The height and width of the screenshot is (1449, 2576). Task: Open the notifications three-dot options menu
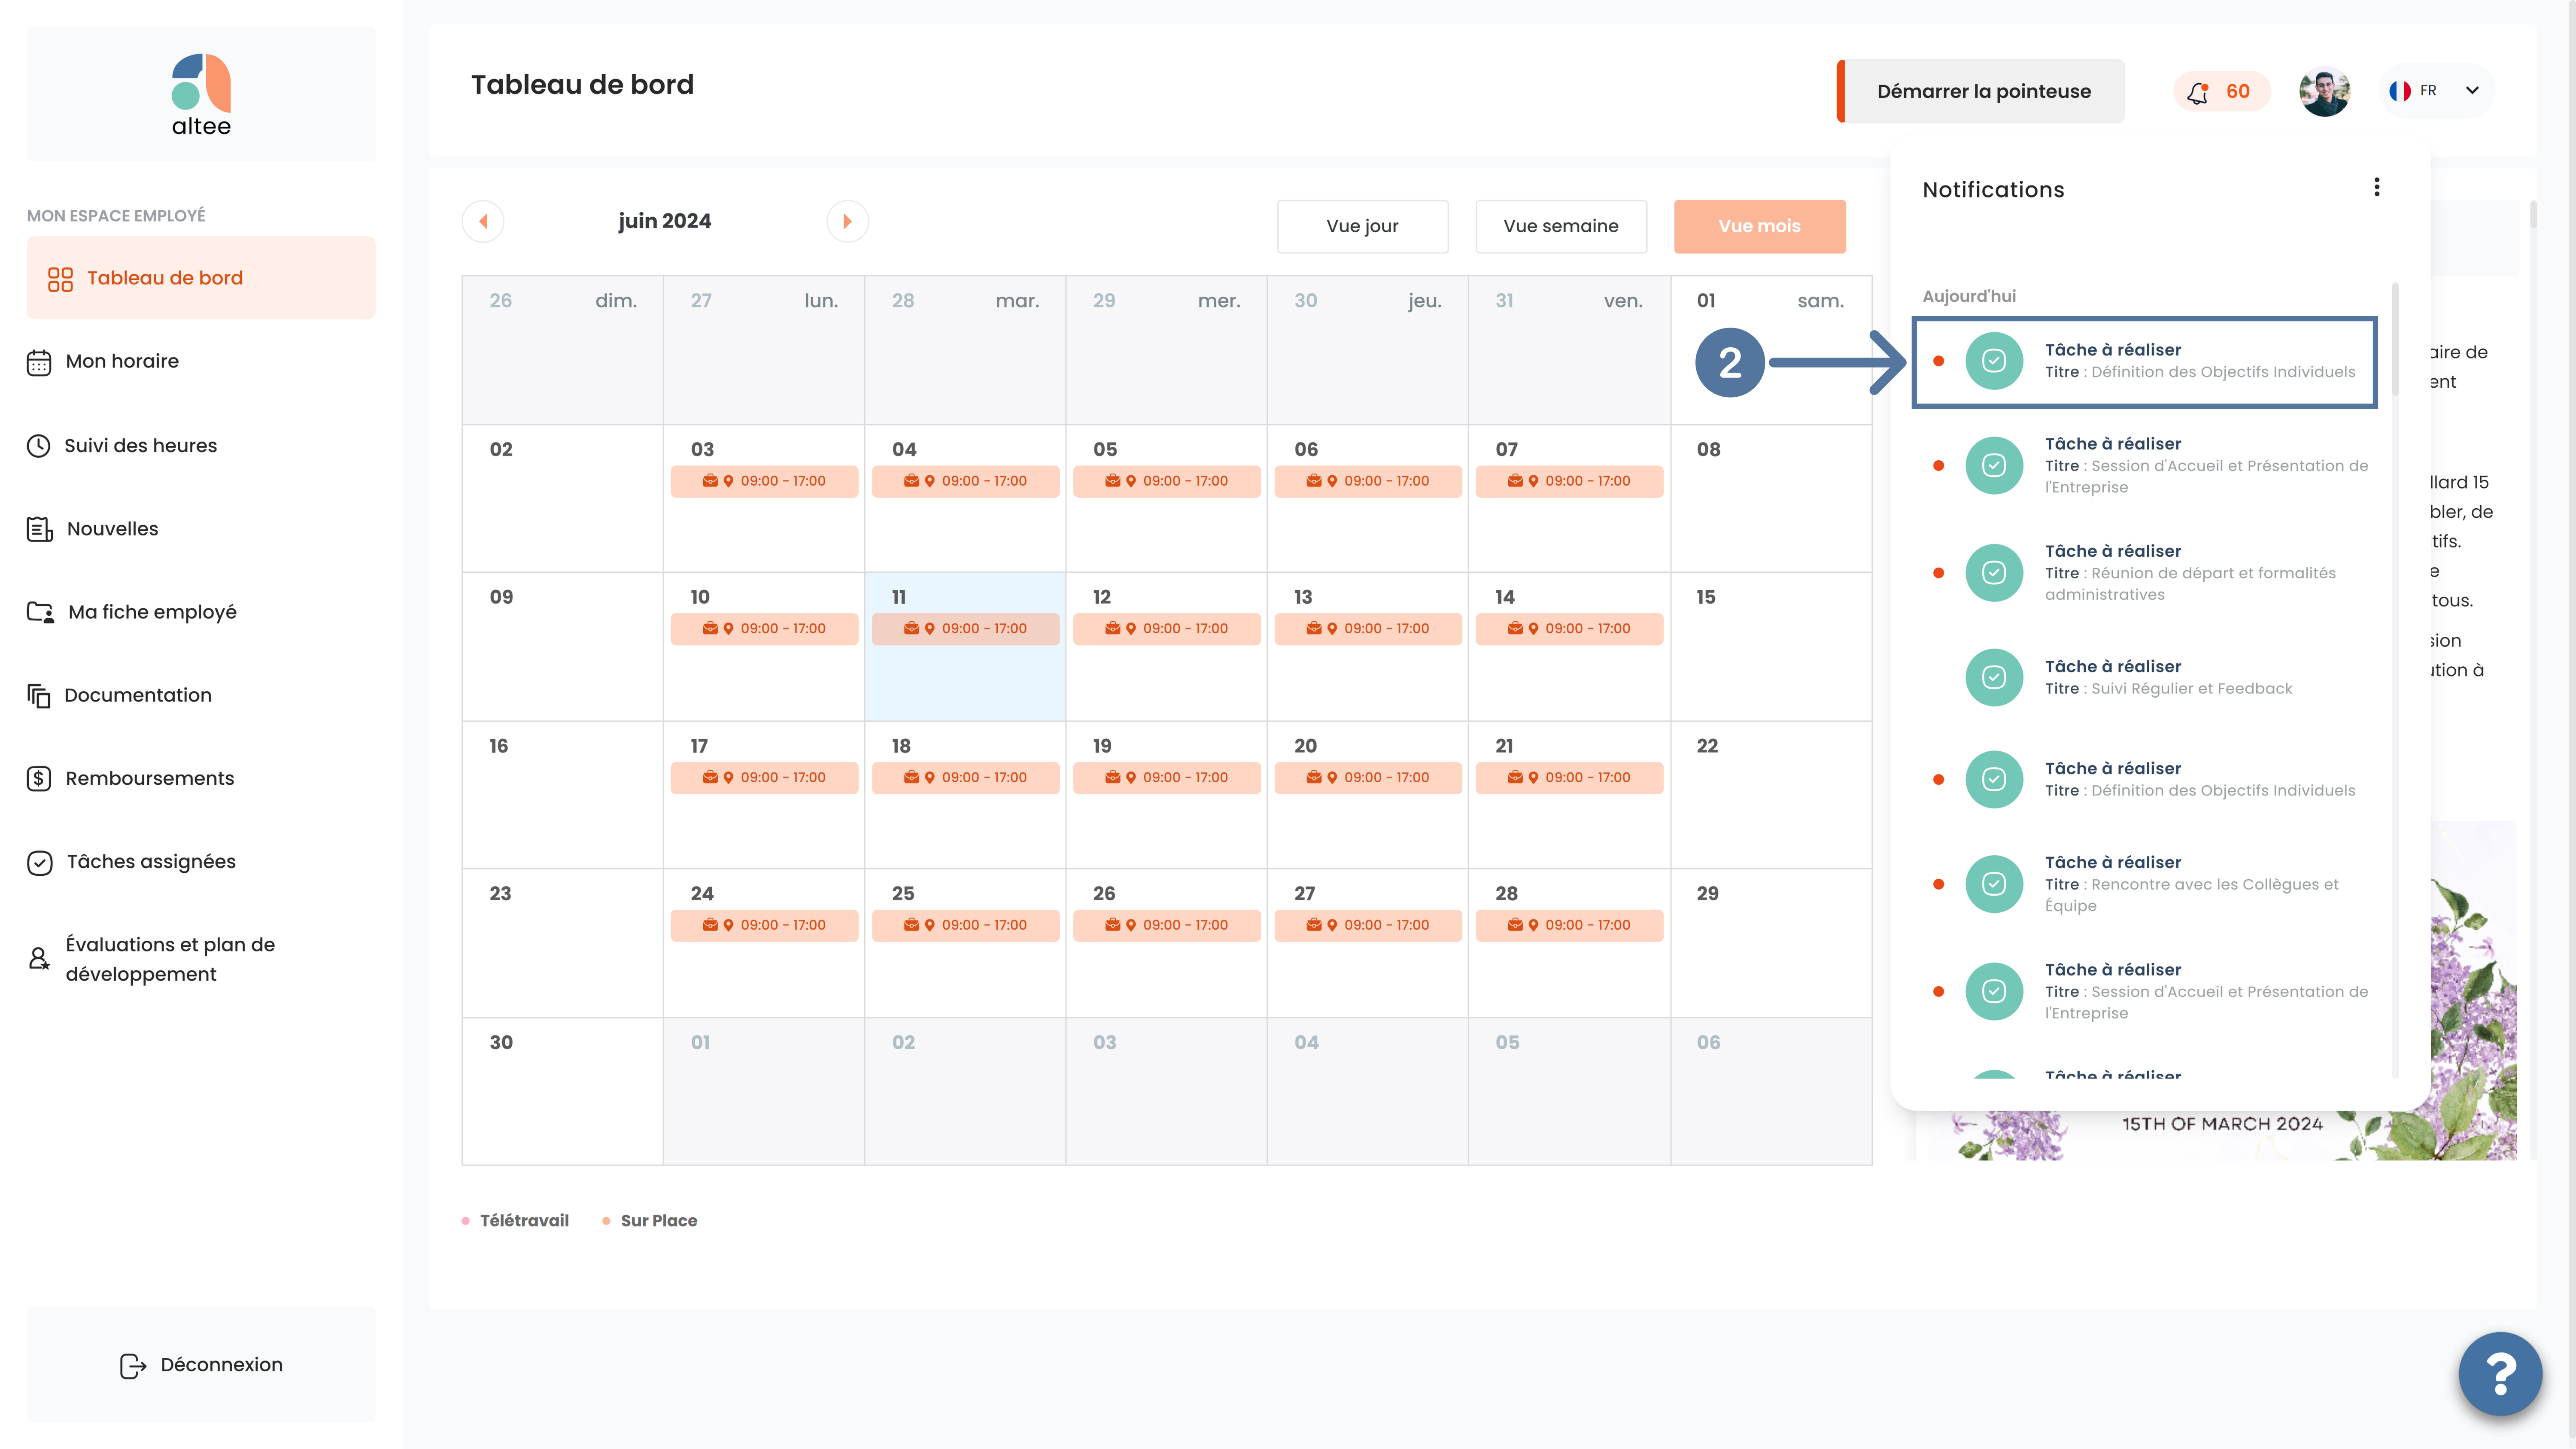[x=2376, y=187]
